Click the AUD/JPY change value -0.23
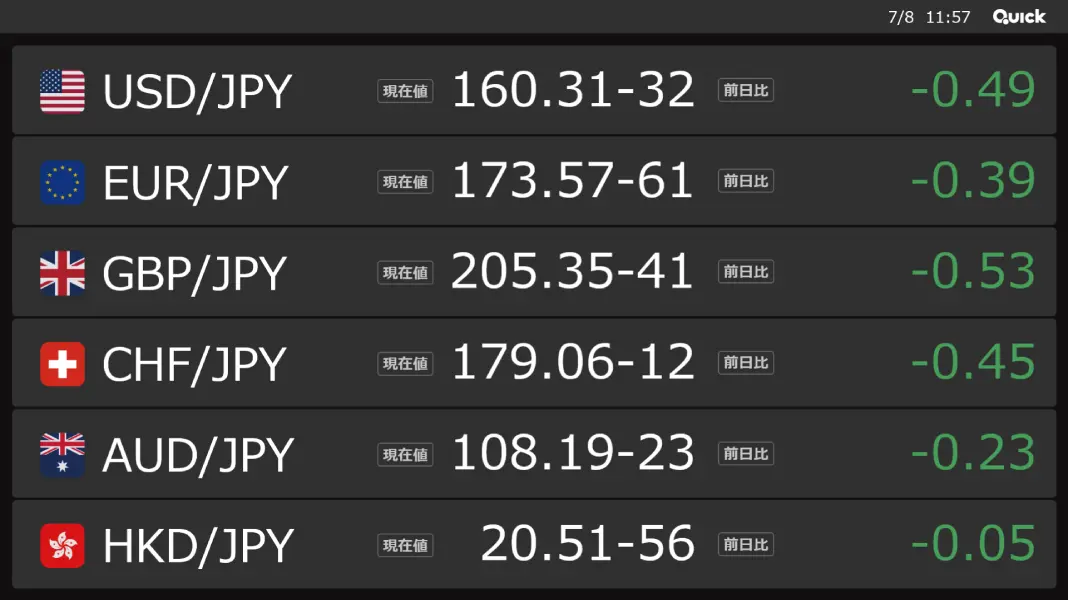The image size is (1068, 600). pyautogui.click(x=973, y=453)
